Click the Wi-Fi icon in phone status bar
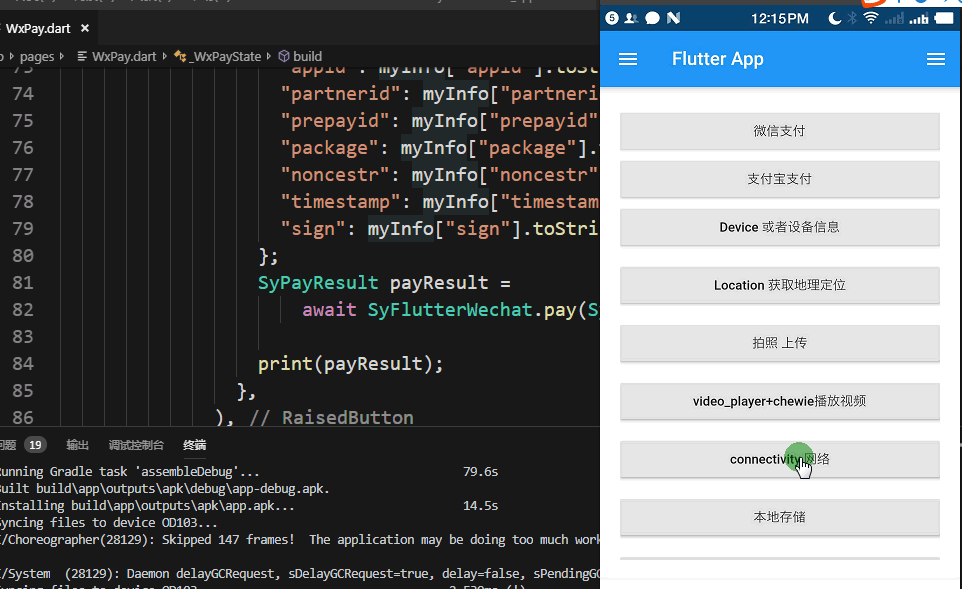 [871, 18]
